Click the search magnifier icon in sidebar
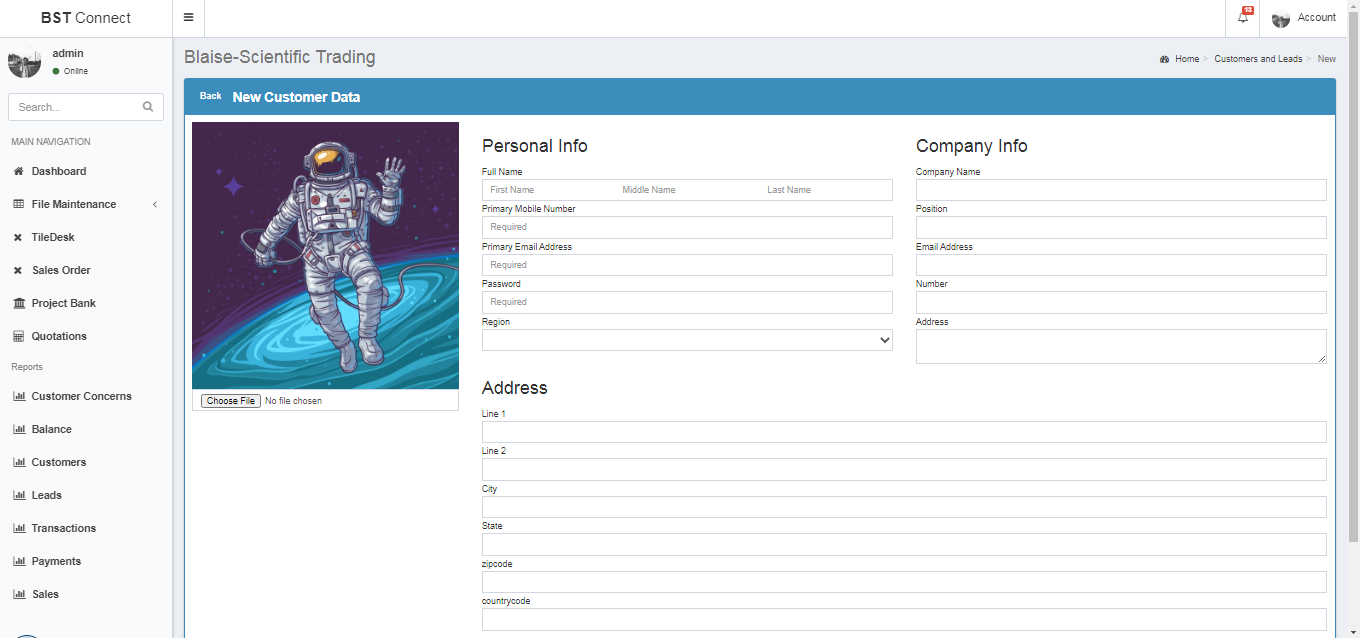 click(148, 107)
